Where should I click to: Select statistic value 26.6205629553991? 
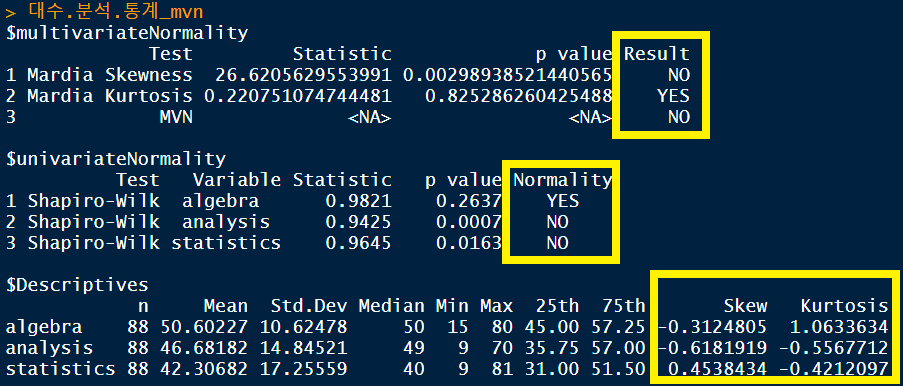(303, 75)
